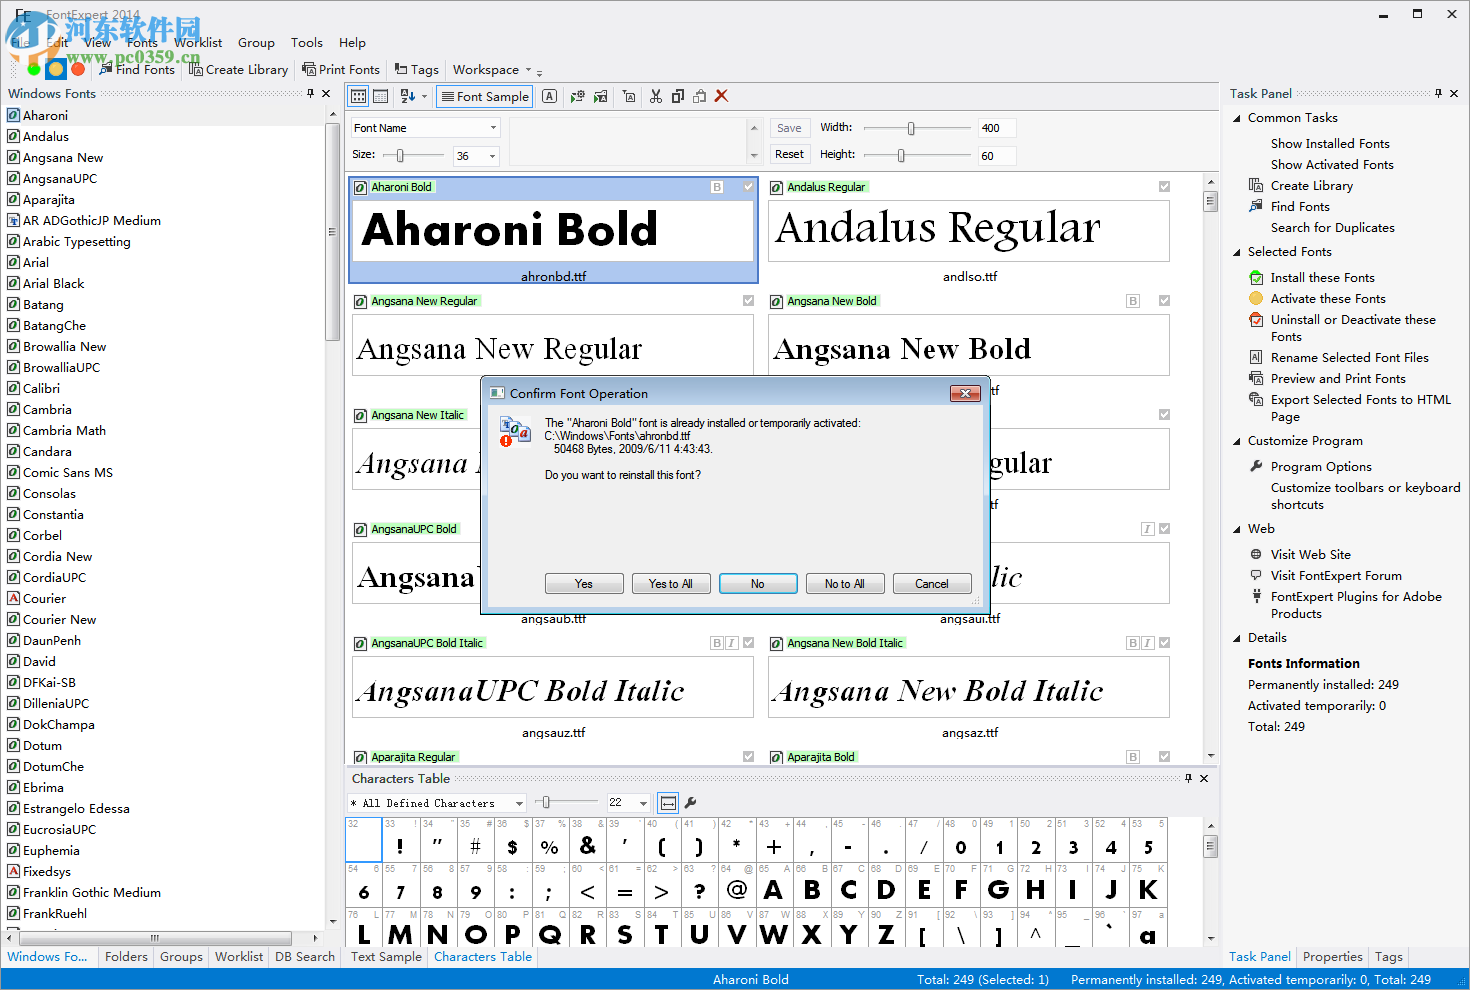This screenshot has height=990, width=1470.
Task: Click the wrench icon in Characters Table
Action: coord(690,802)
